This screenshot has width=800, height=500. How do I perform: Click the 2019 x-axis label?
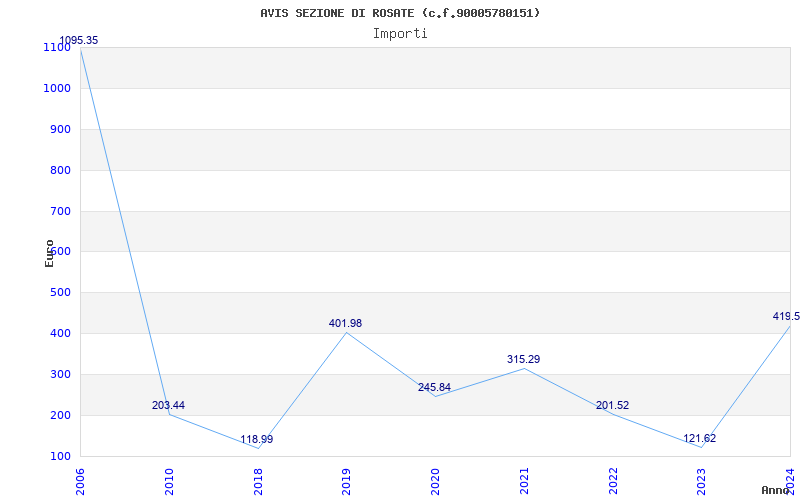click(346, 482)
